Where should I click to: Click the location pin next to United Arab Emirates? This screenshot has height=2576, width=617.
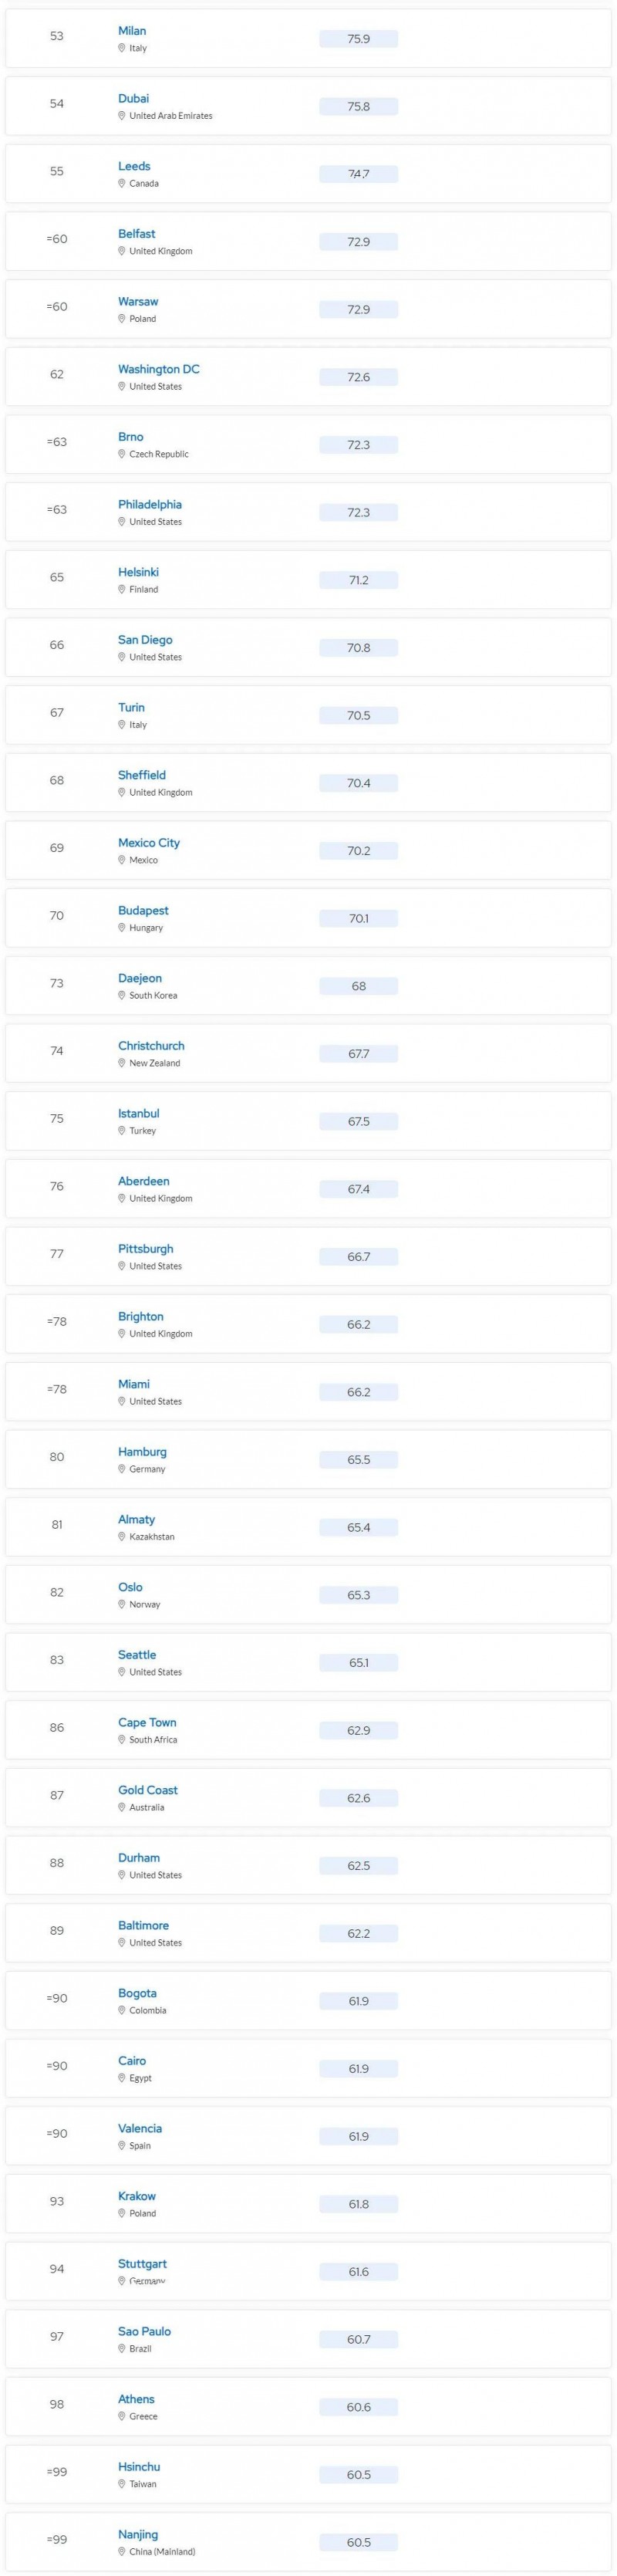[122, 116]
